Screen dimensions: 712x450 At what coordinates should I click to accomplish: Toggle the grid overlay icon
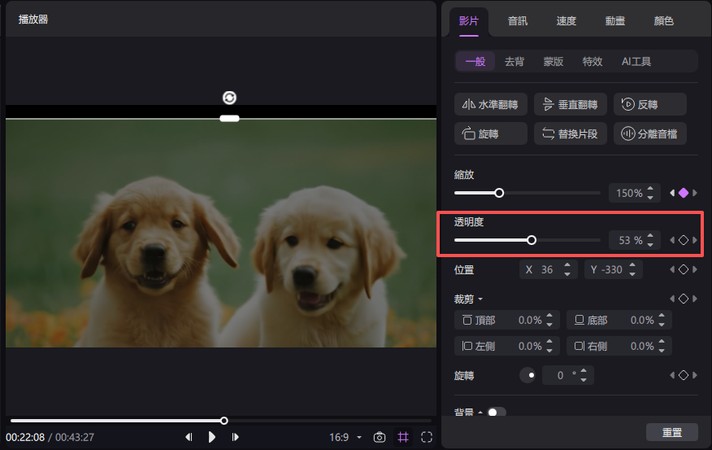click(x=403, y=437)
